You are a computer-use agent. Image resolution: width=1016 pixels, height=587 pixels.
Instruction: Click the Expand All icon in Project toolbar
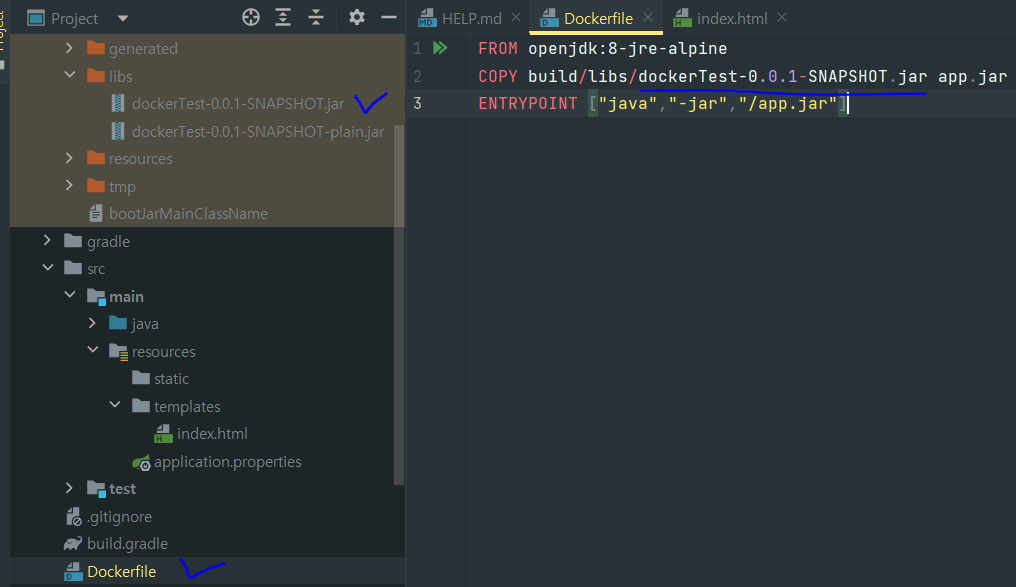point(283,17)
